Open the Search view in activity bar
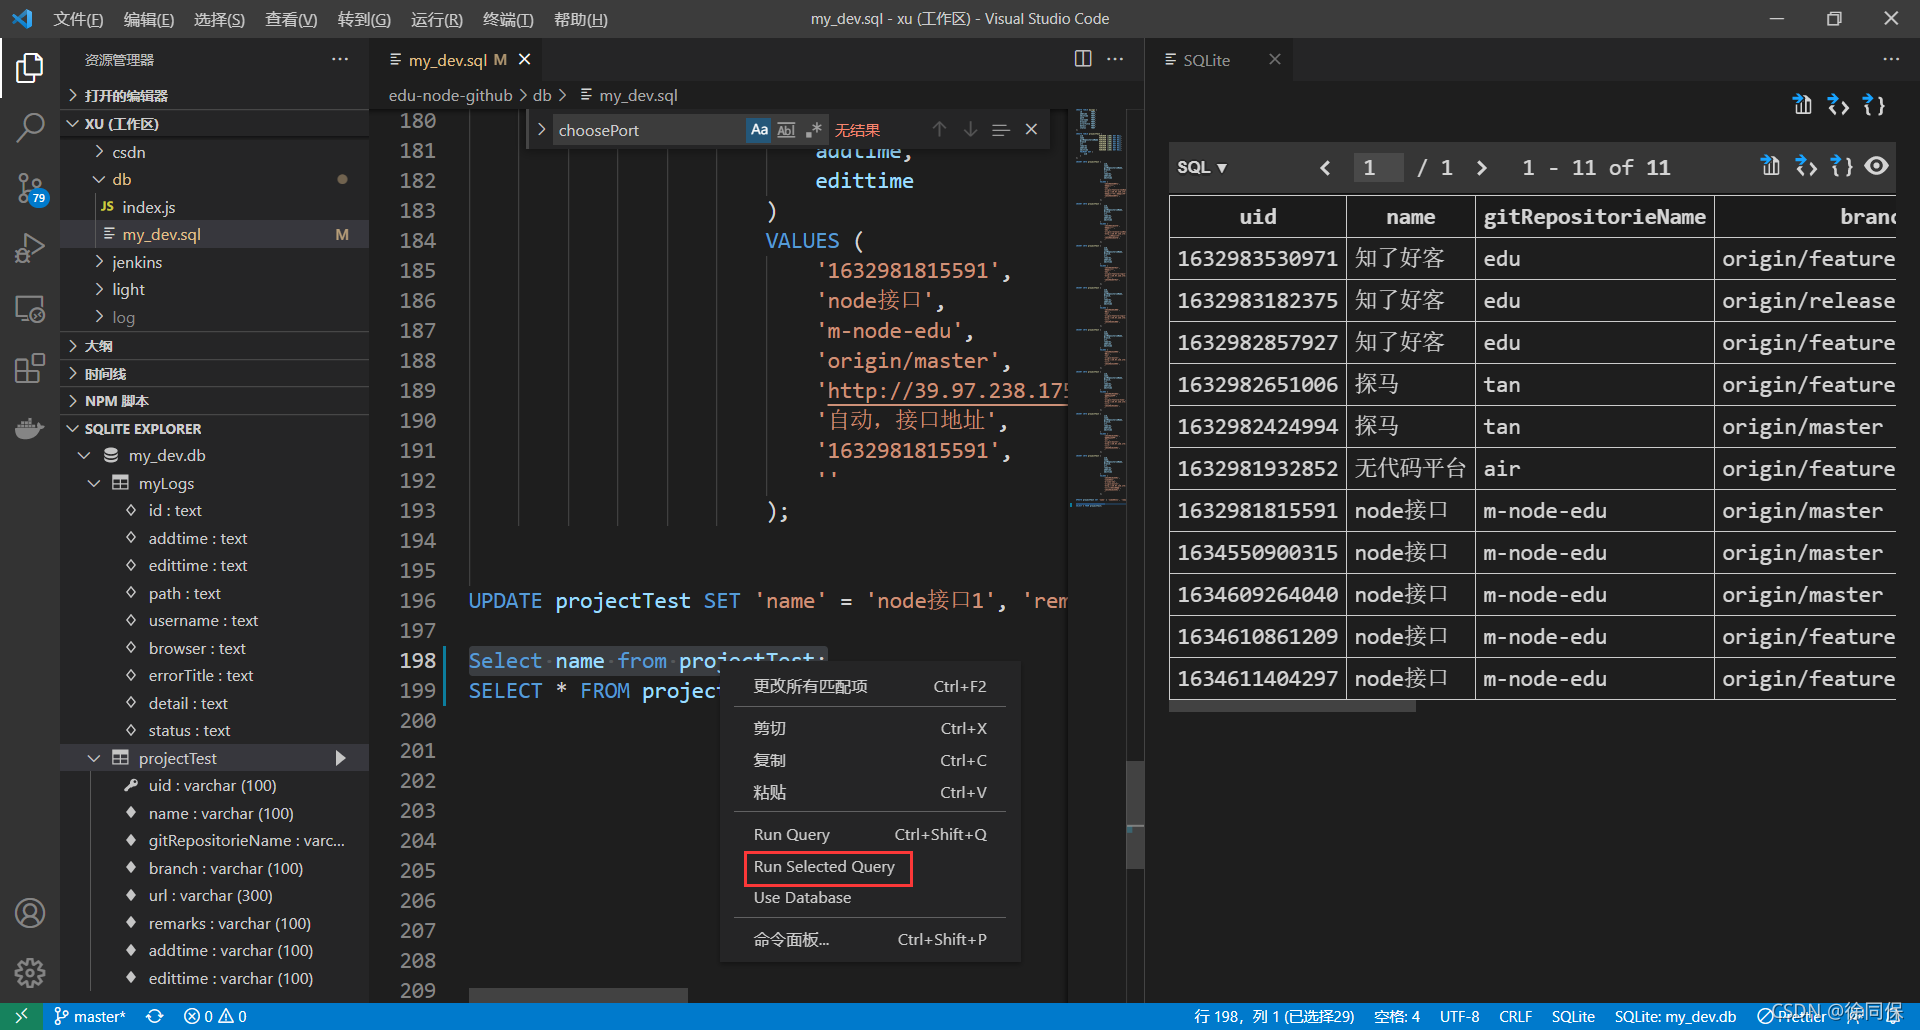This screenshot has width=1920, height=1030. (x=30, y=127)
